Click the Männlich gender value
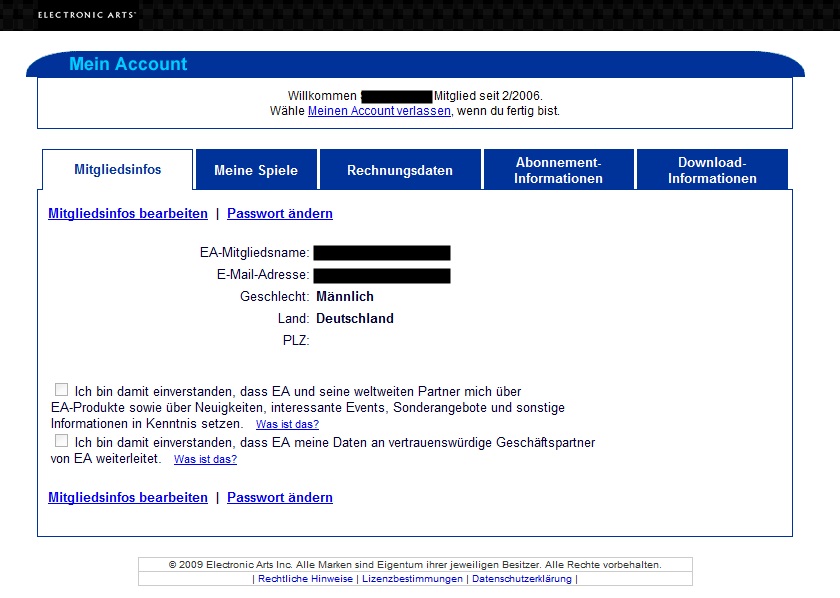 345,296
